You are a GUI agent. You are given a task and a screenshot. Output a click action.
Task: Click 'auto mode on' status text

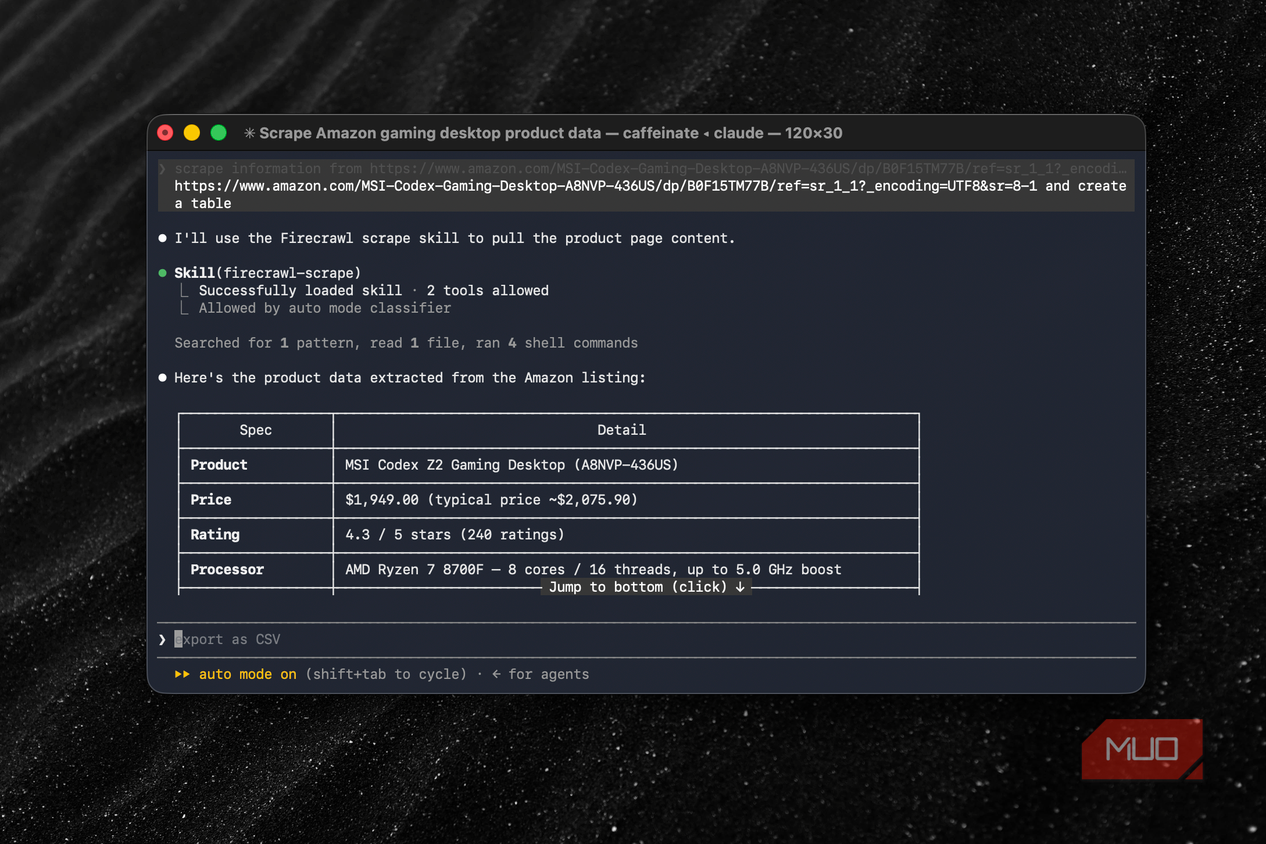[x=247, y=674]
